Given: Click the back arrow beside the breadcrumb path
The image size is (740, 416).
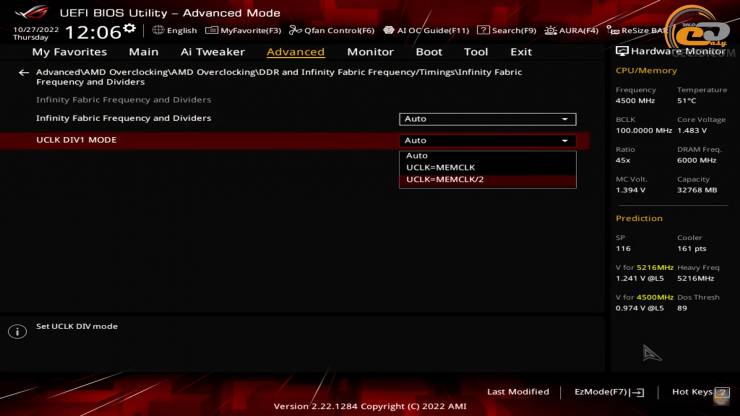Looking at the screenshot, I should (24, 73).
